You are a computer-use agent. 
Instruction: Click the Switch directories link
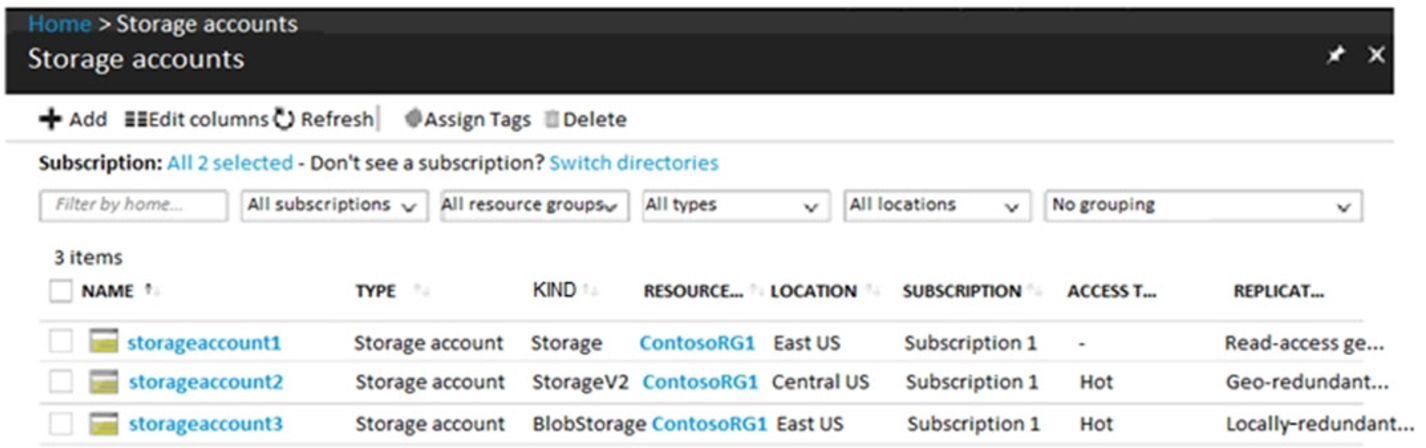coord(633,162)
